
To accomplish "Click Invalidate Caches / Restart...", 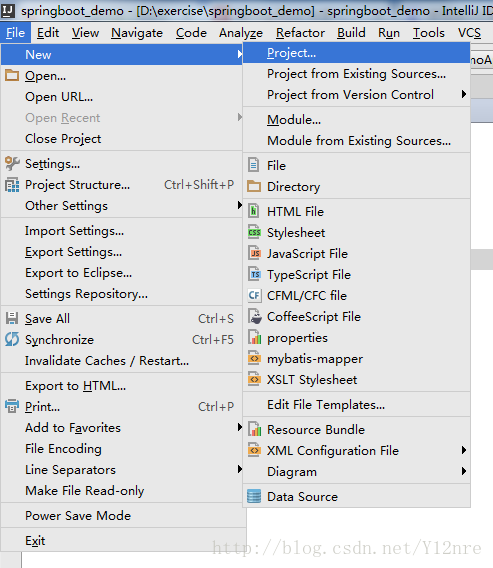I will coord(107,361).
